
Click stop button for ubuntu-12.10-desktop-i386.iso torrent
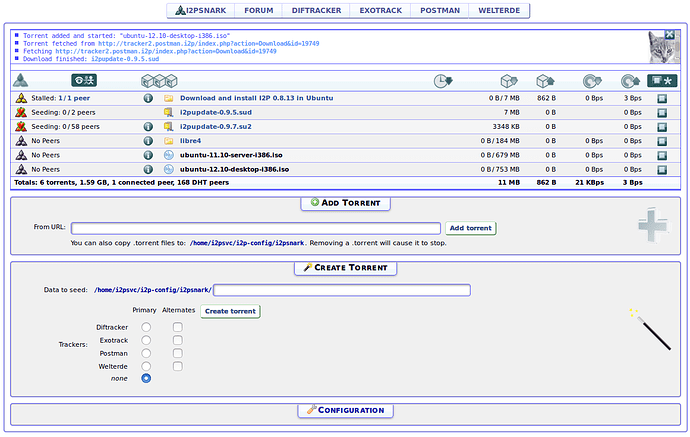(662, 170)
